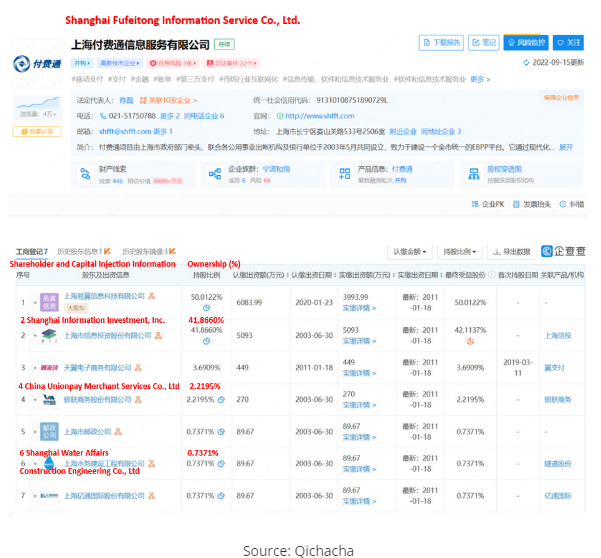Click 企业PK compare tool

pyautogui.click(x=488, y=204)
